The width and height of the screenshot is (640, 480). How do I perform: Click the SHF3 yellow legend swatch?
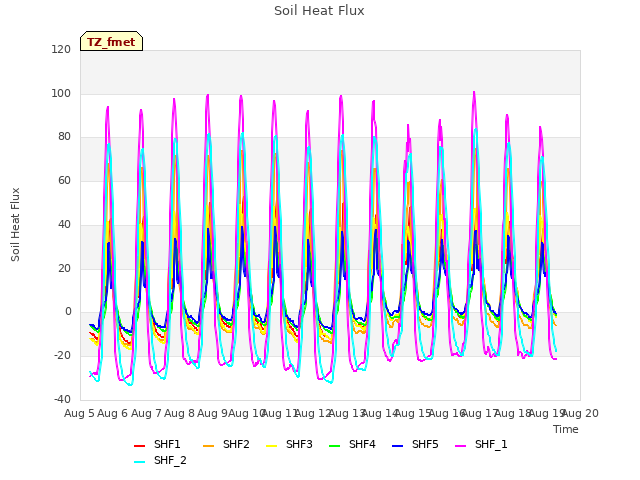271,446
